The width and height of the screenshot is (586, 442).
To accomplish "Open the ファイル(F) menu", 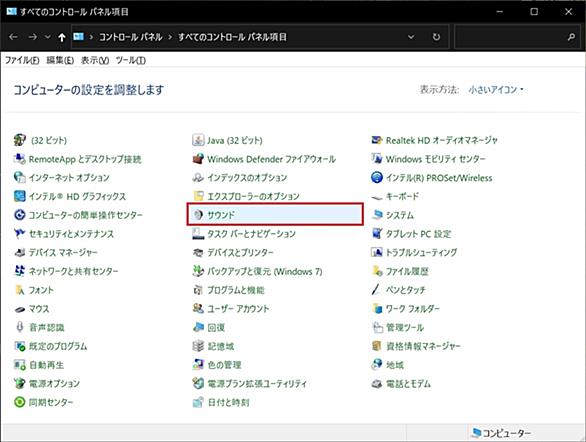I will coord(22,60).
